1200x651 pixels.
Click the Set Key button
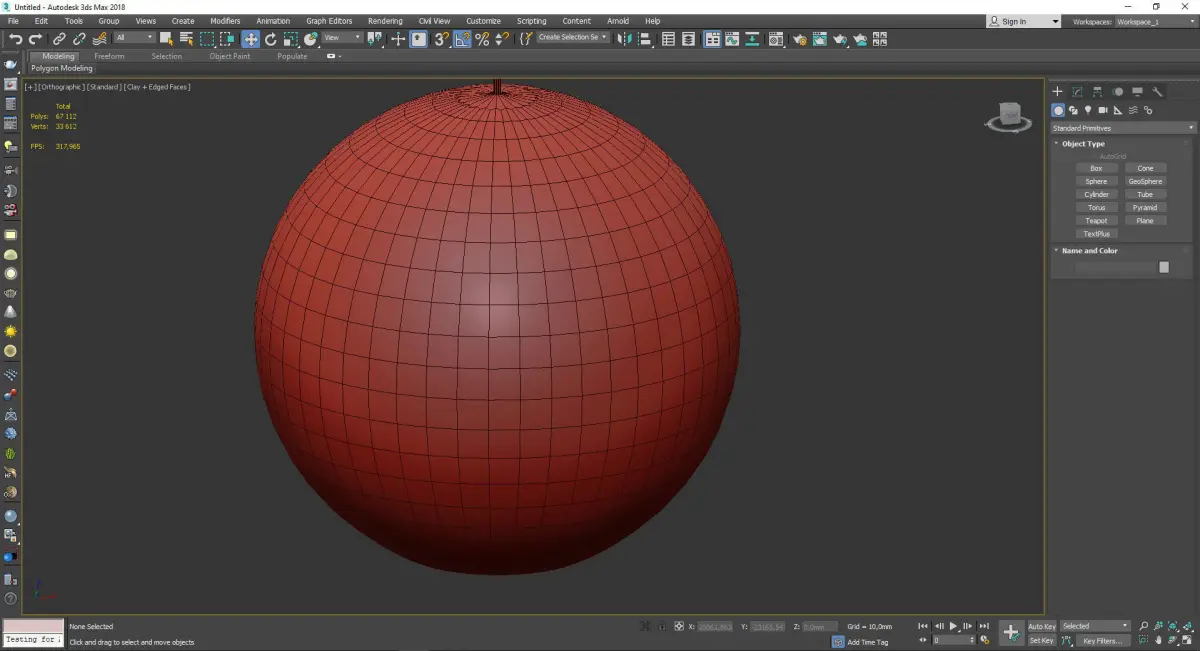coord(1041,640)
